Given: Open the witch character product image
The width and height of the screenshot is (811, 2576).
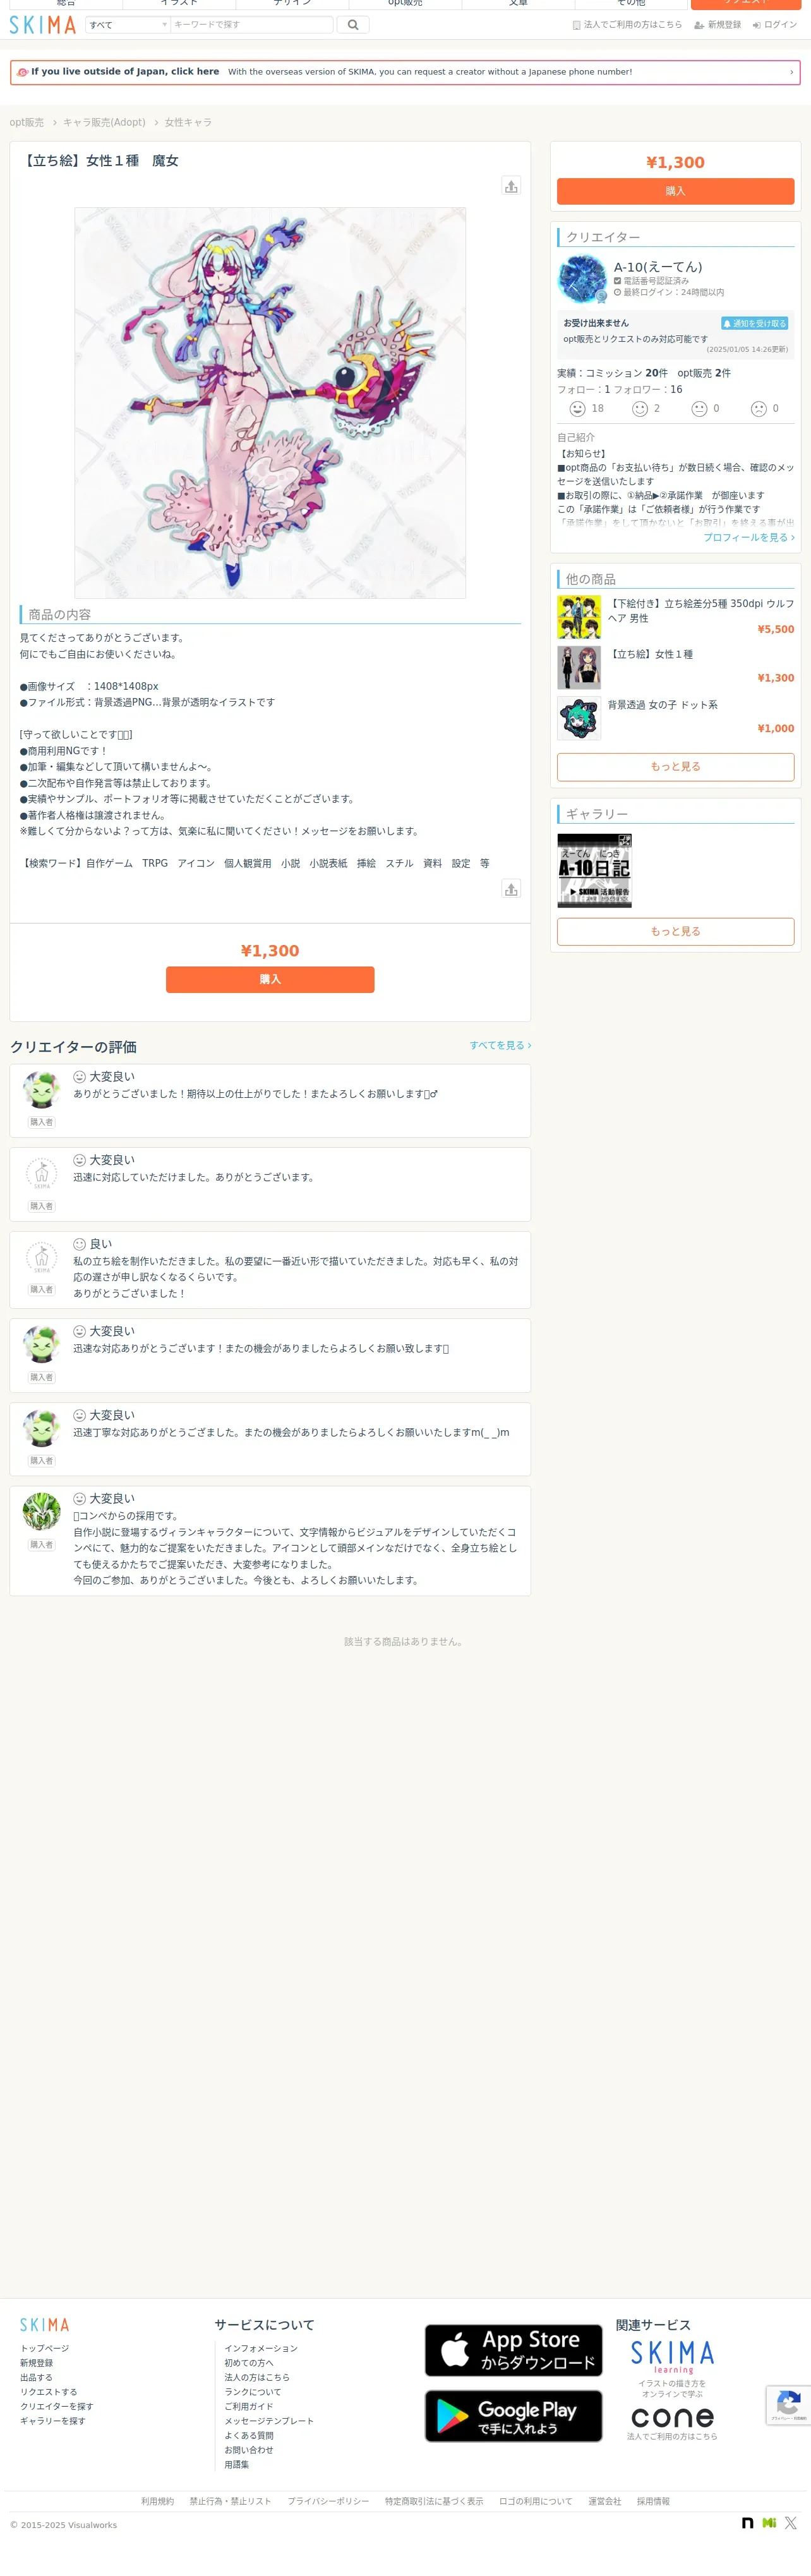Looking at the screenshot, I should click(x=270, y=403).
